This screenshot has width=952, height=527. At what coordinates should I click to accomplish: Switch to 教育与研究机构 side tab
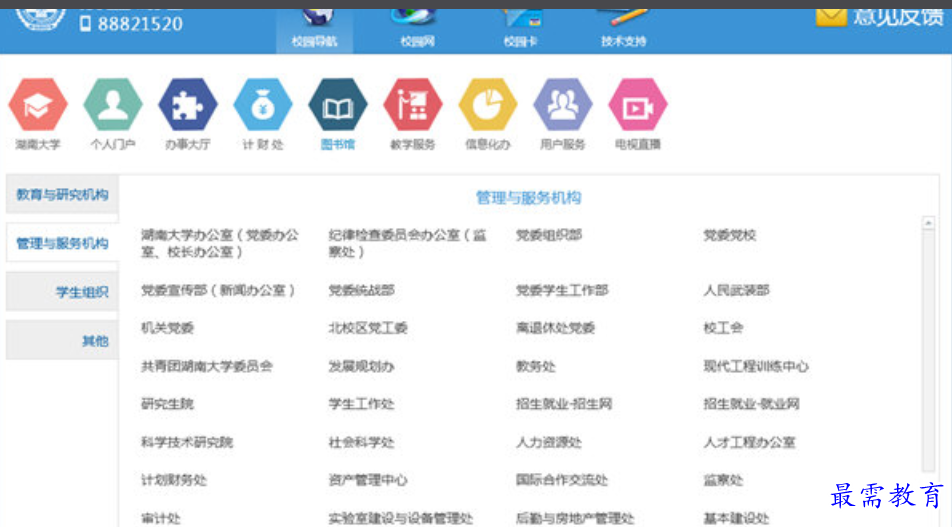point(62,194)
